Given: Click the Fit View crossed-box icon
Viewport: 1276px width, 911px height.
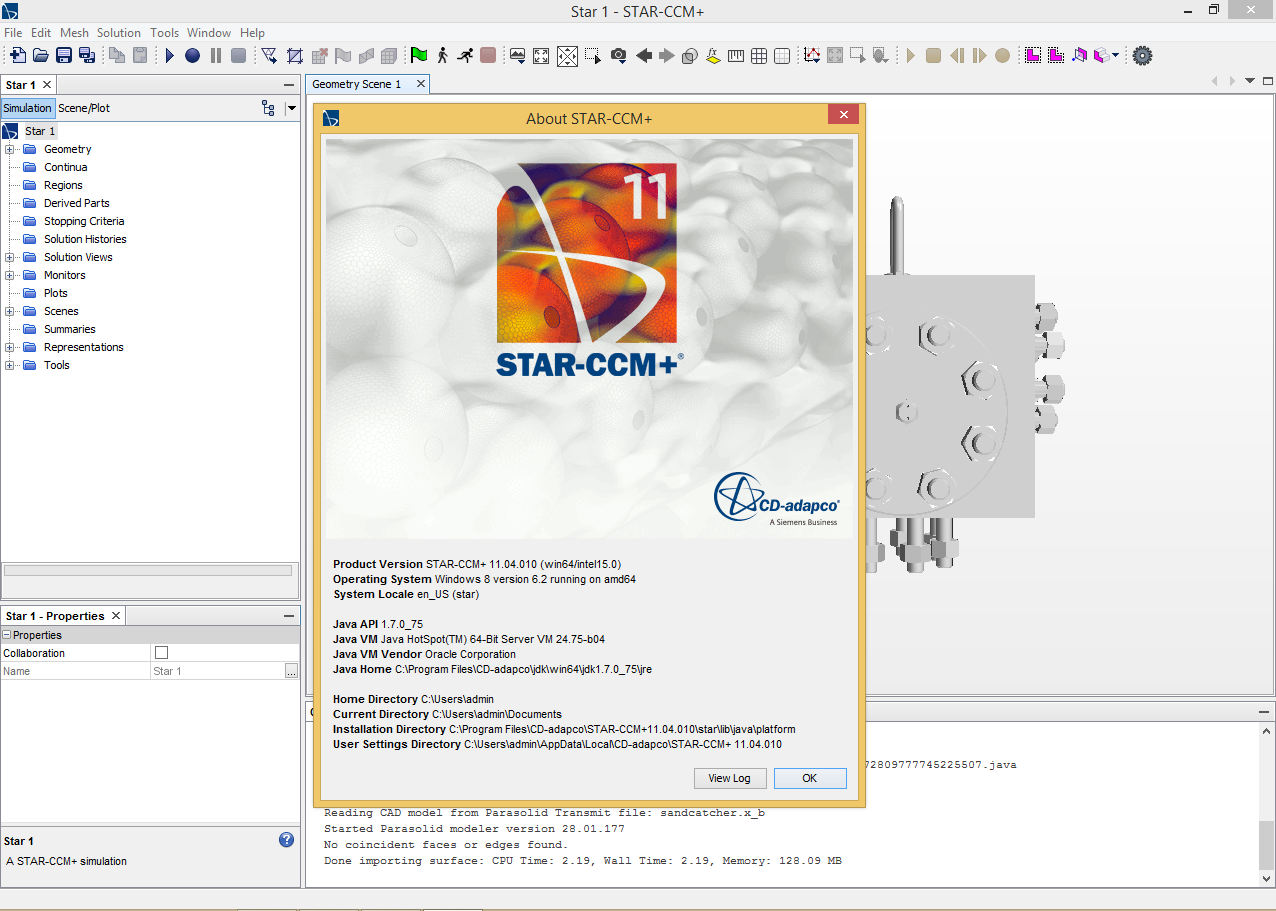Looking at the screenshot, I should pos(567,56).
